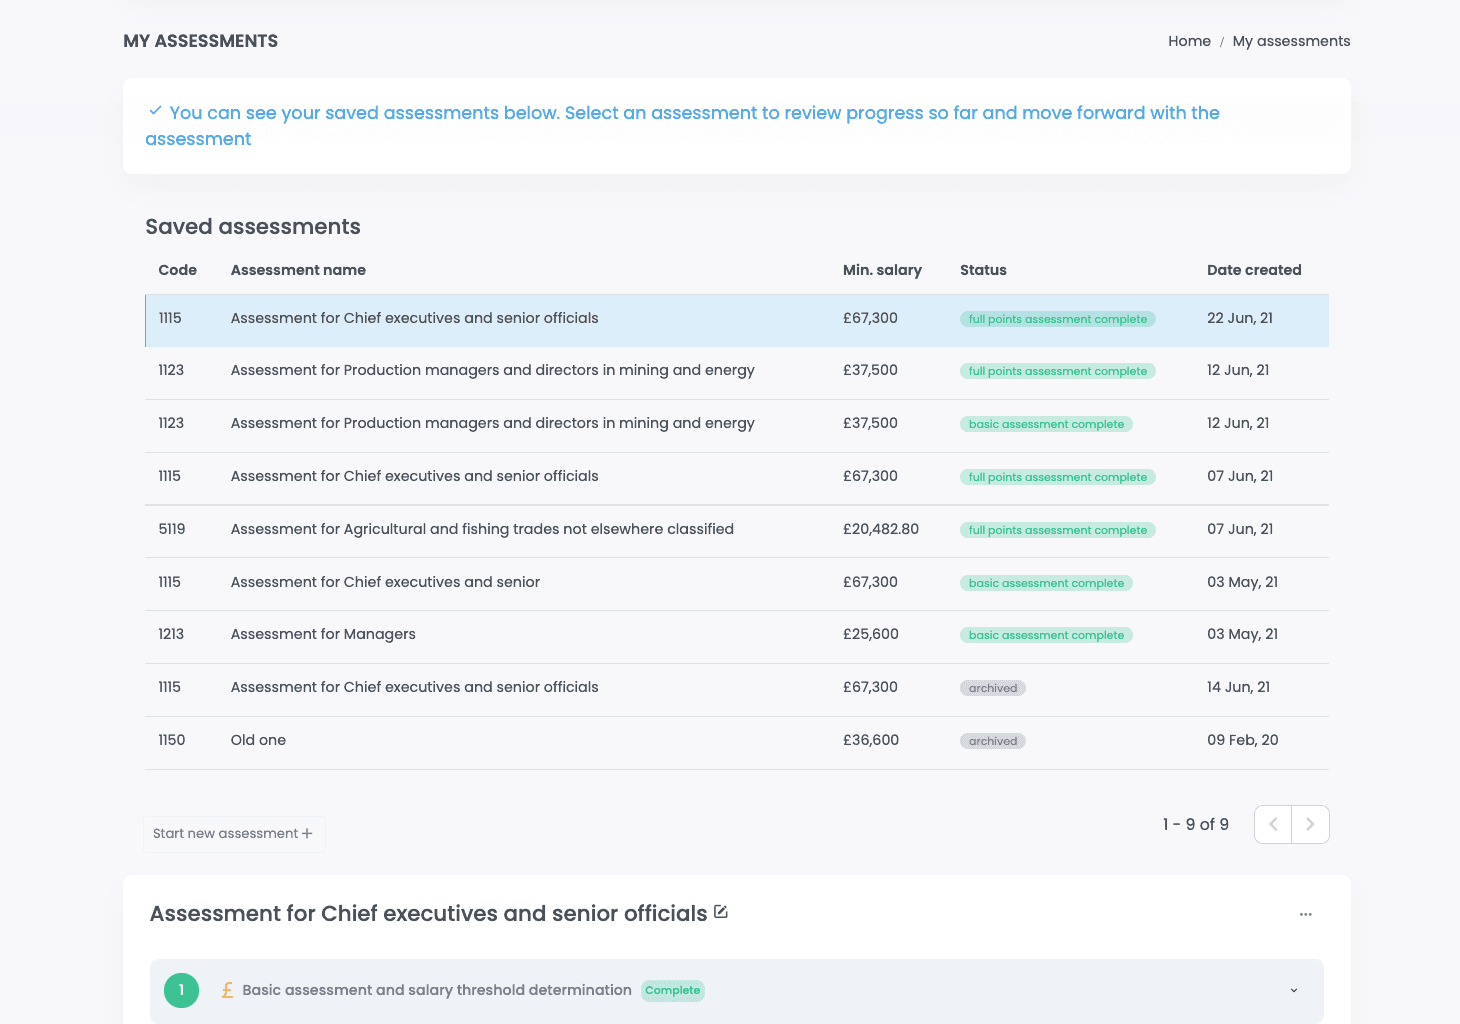Click code 1150 cell
This screenshot has height=1024, width=1460.
[x=172, y=740]
